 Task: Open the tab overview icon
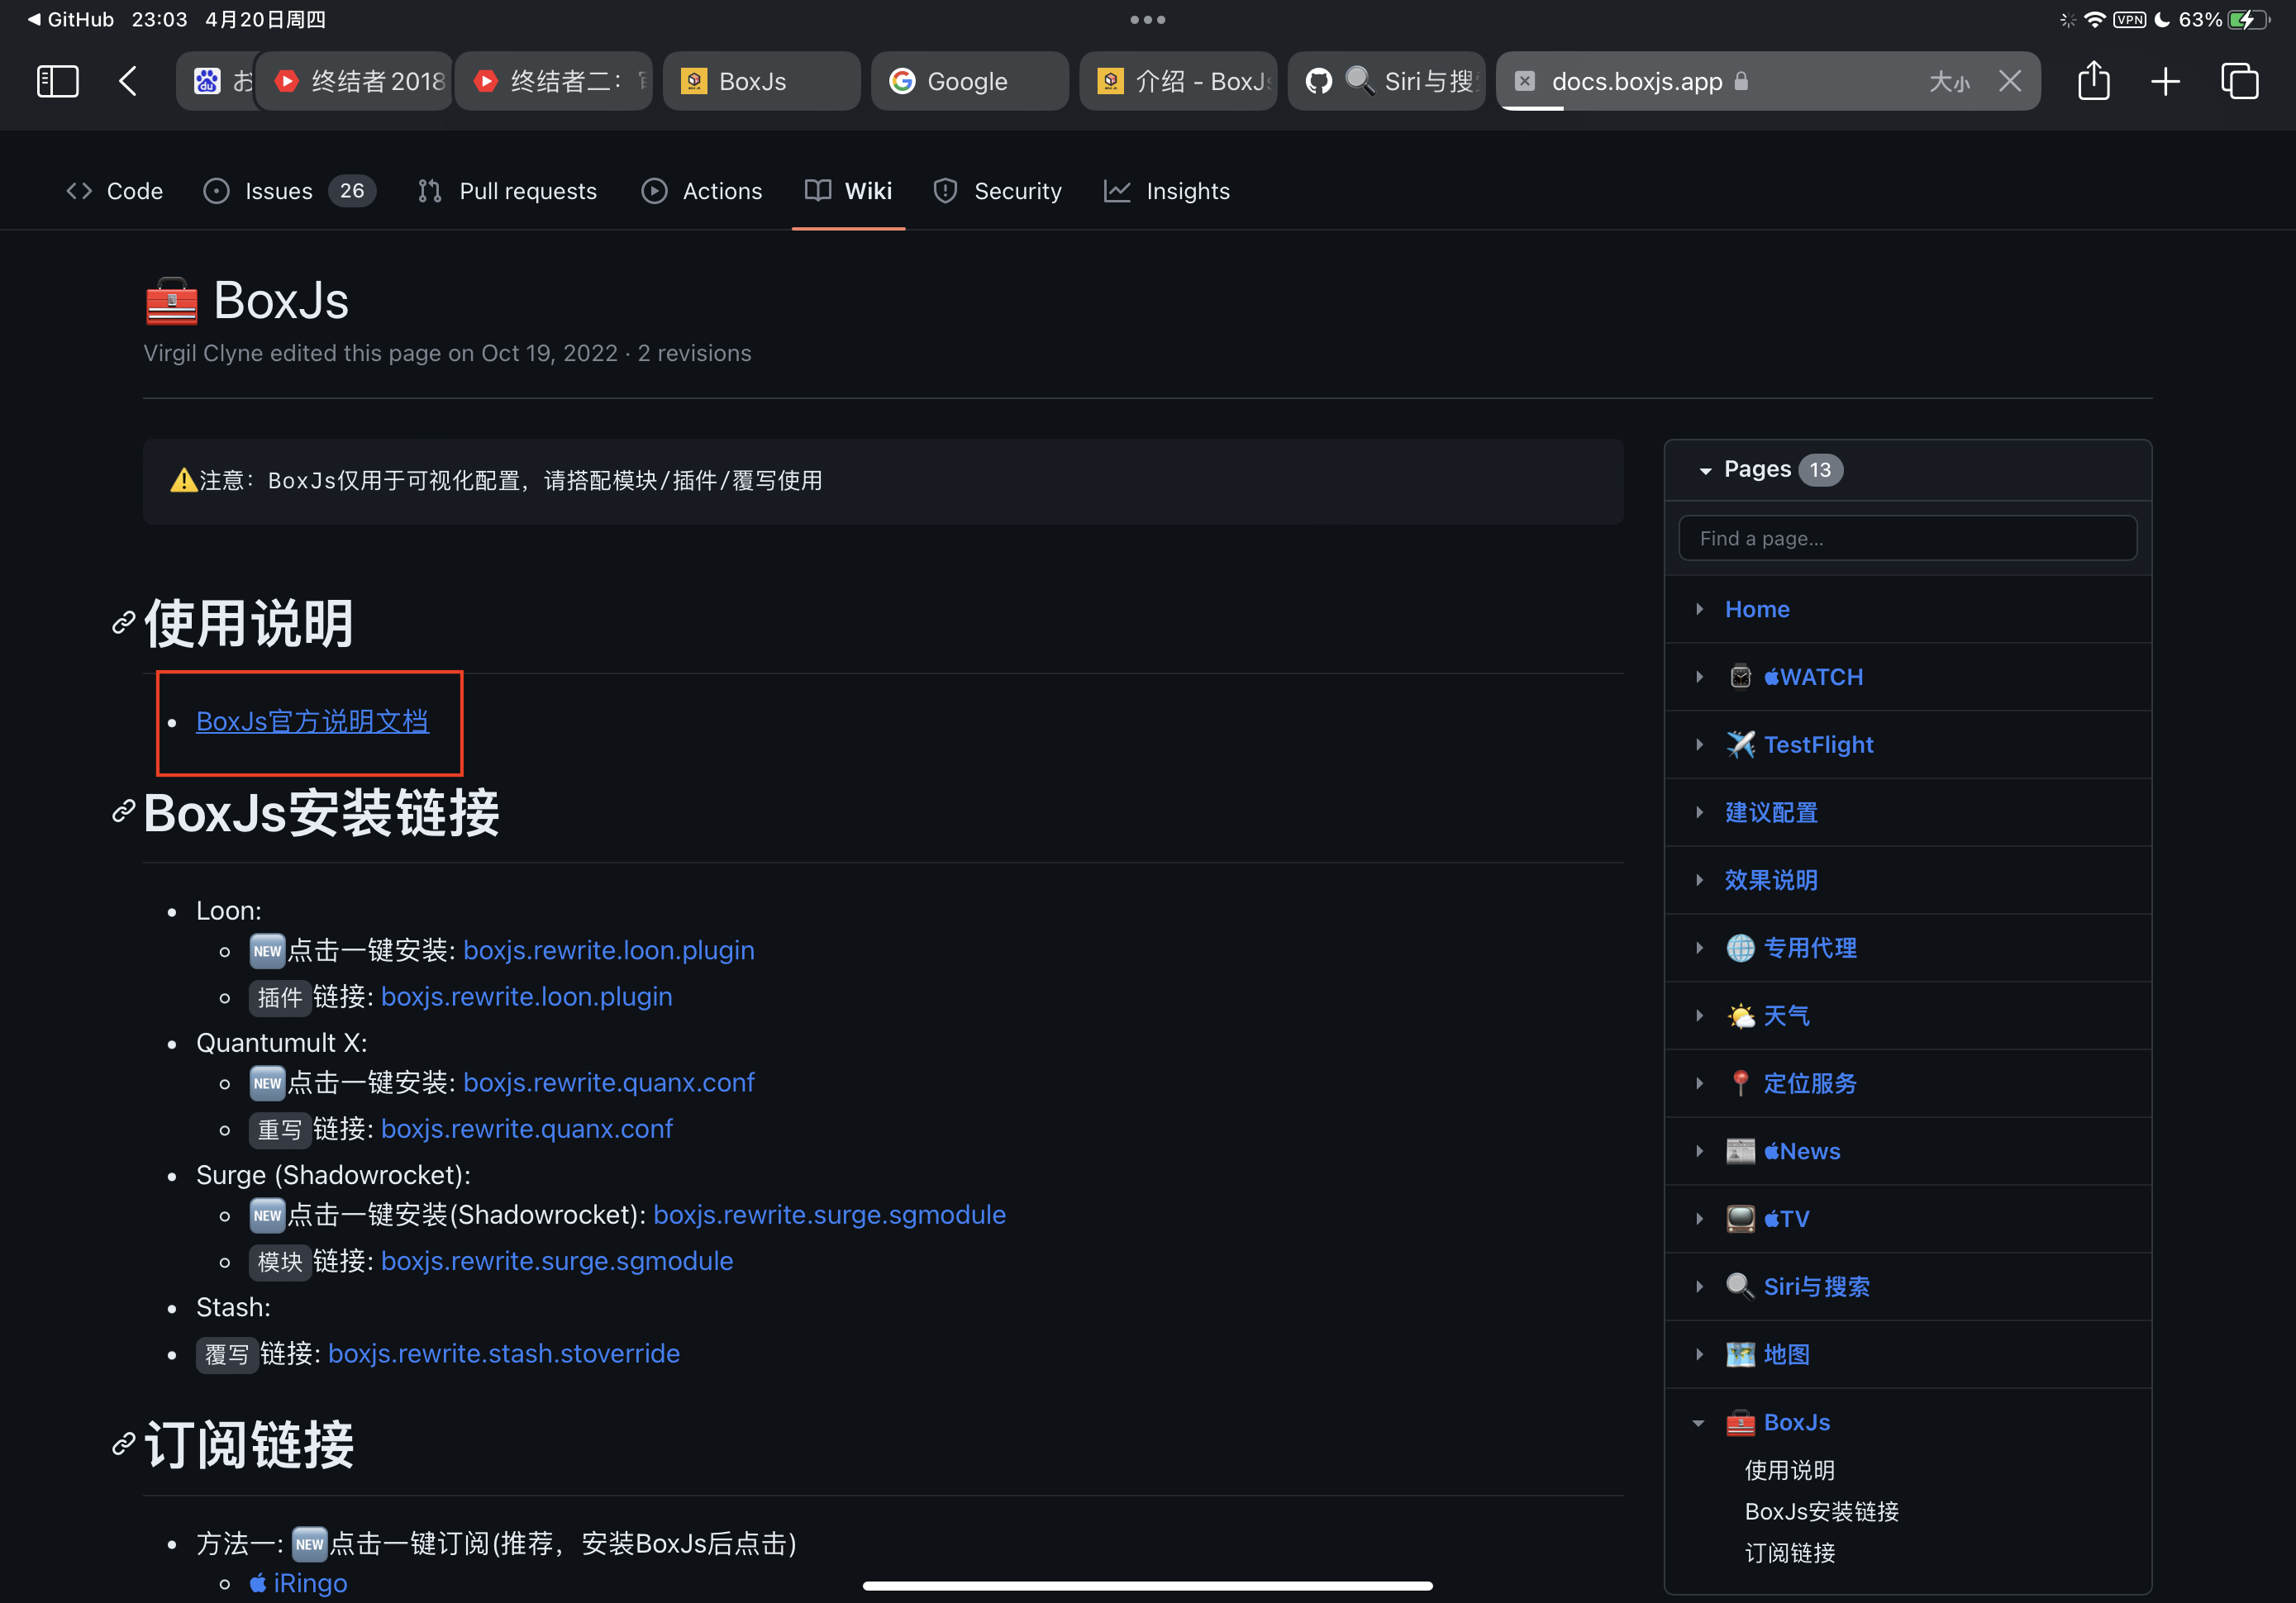2239,81
